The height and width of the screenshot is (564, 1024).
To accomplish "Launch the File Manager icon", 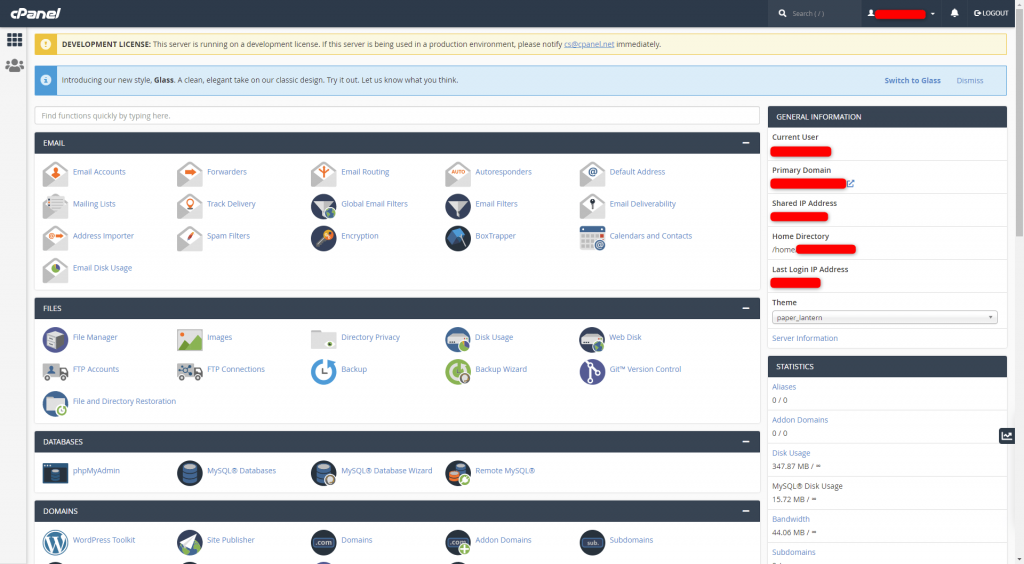I will coord(56,339).
